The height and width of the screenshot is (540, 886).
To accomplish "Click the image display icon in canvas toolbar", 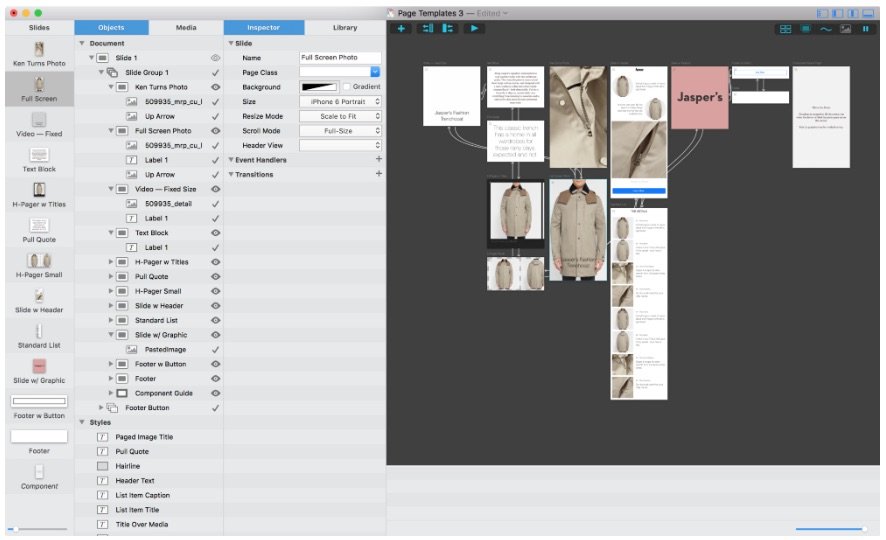I will click(x=845, y=29).
